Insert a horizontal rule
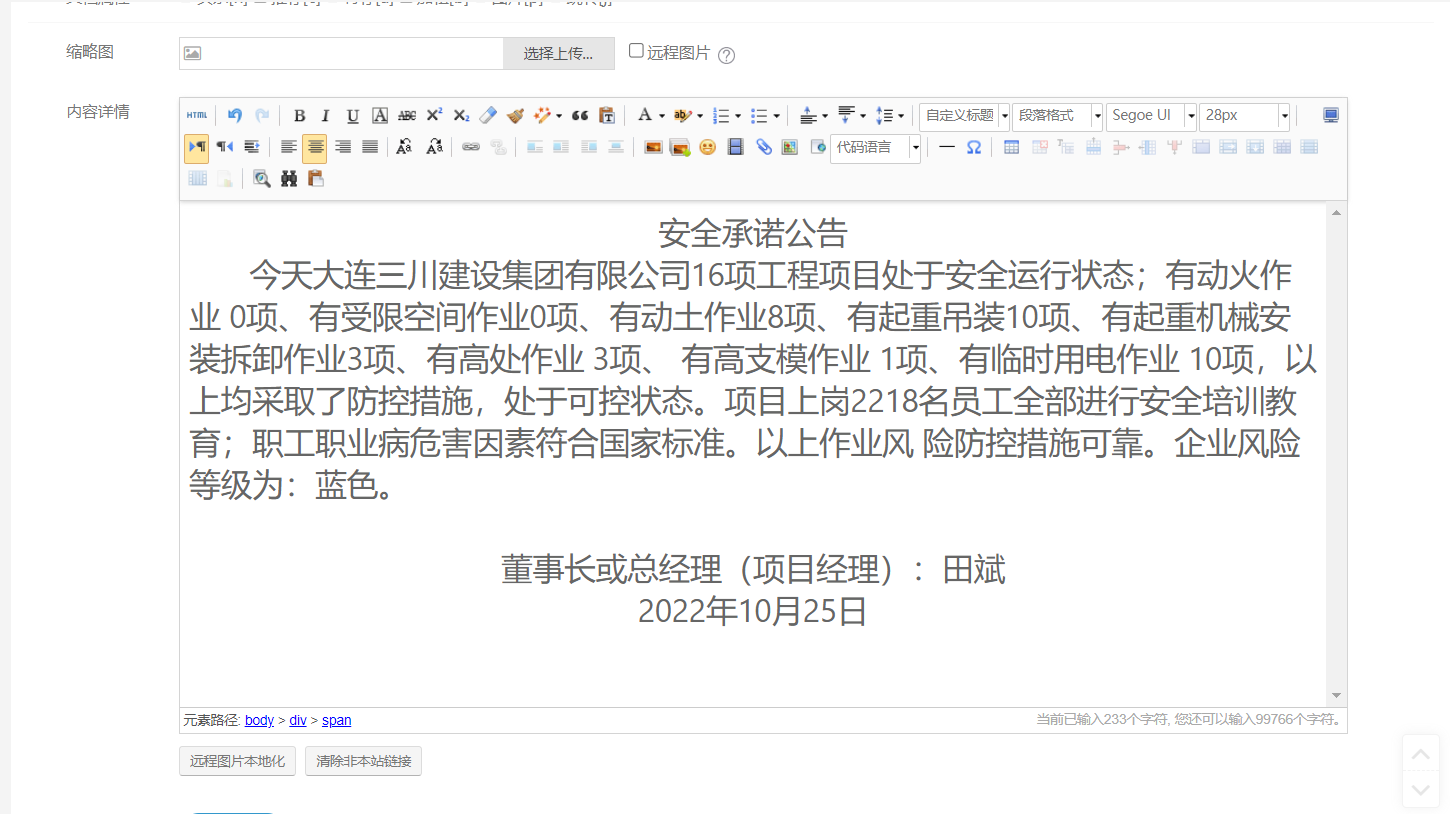The width and height of the screenshot is (1450, 814). tap(946, 147)
